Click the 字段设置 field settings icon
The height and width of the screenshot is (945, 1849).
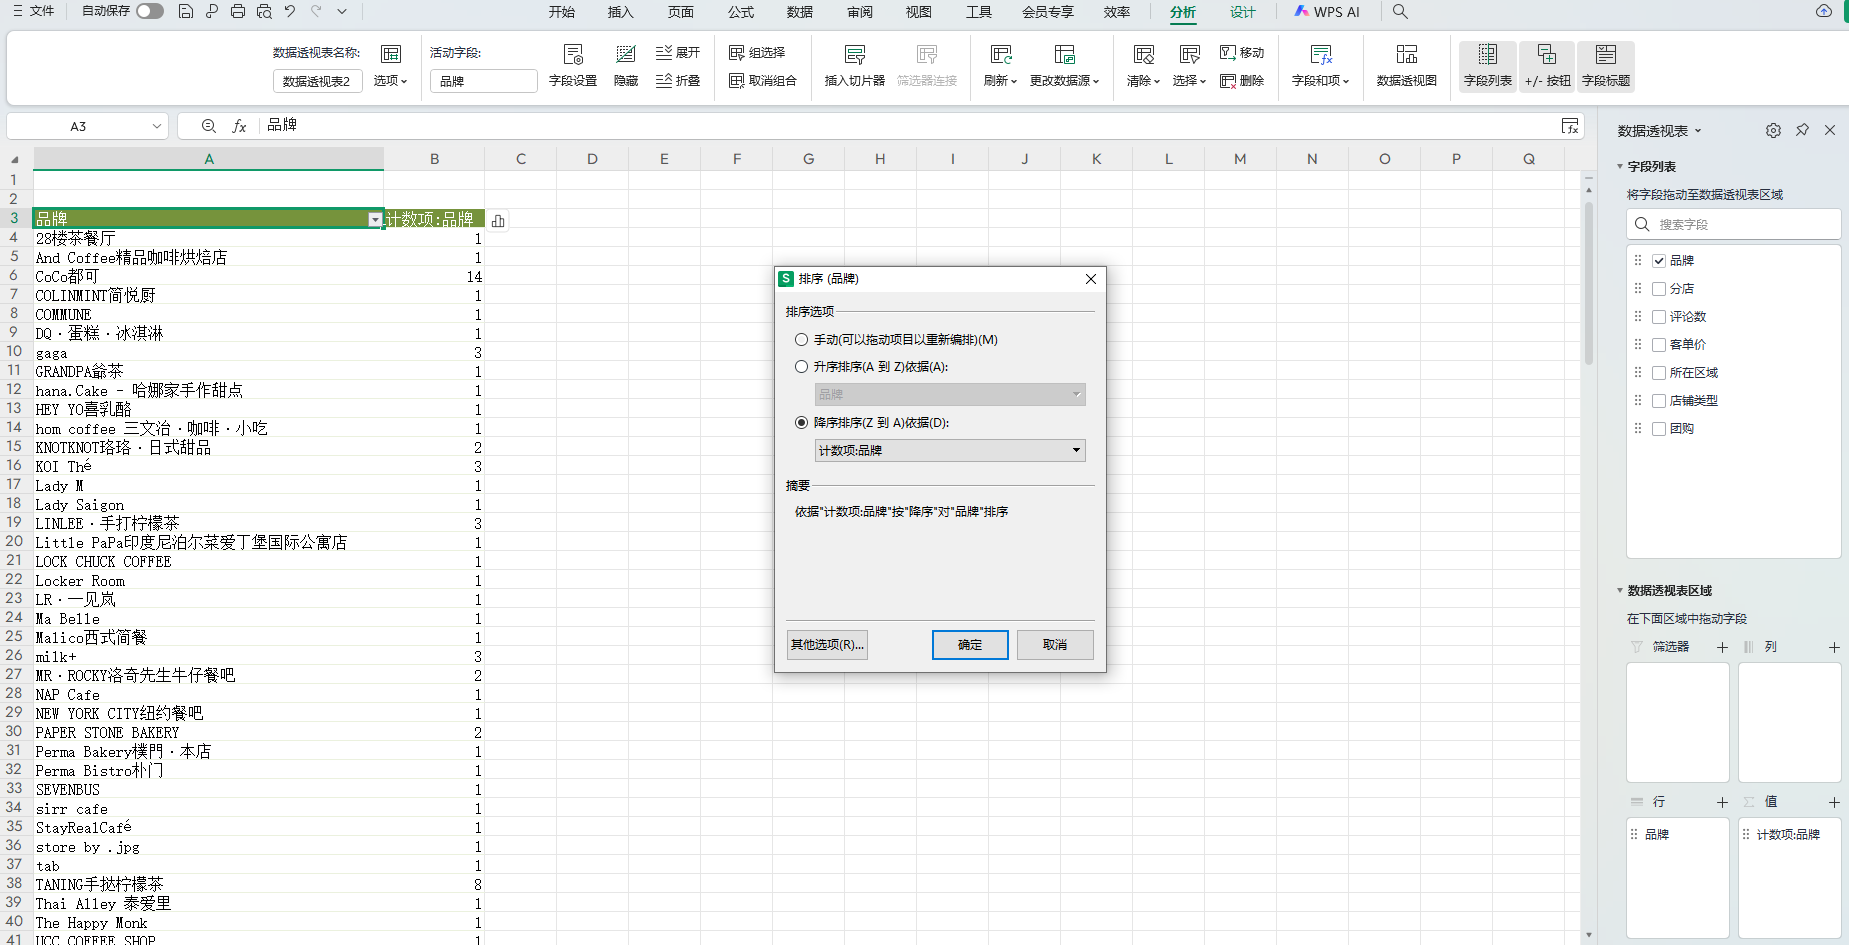[x=573, y=54]
